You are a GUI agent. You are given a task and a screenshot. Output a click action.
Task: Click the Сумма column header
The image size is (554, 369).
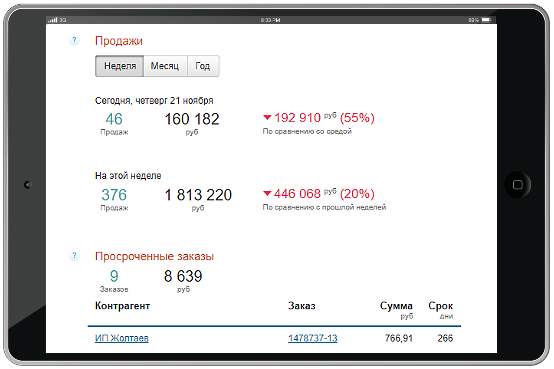coord(396,306)
